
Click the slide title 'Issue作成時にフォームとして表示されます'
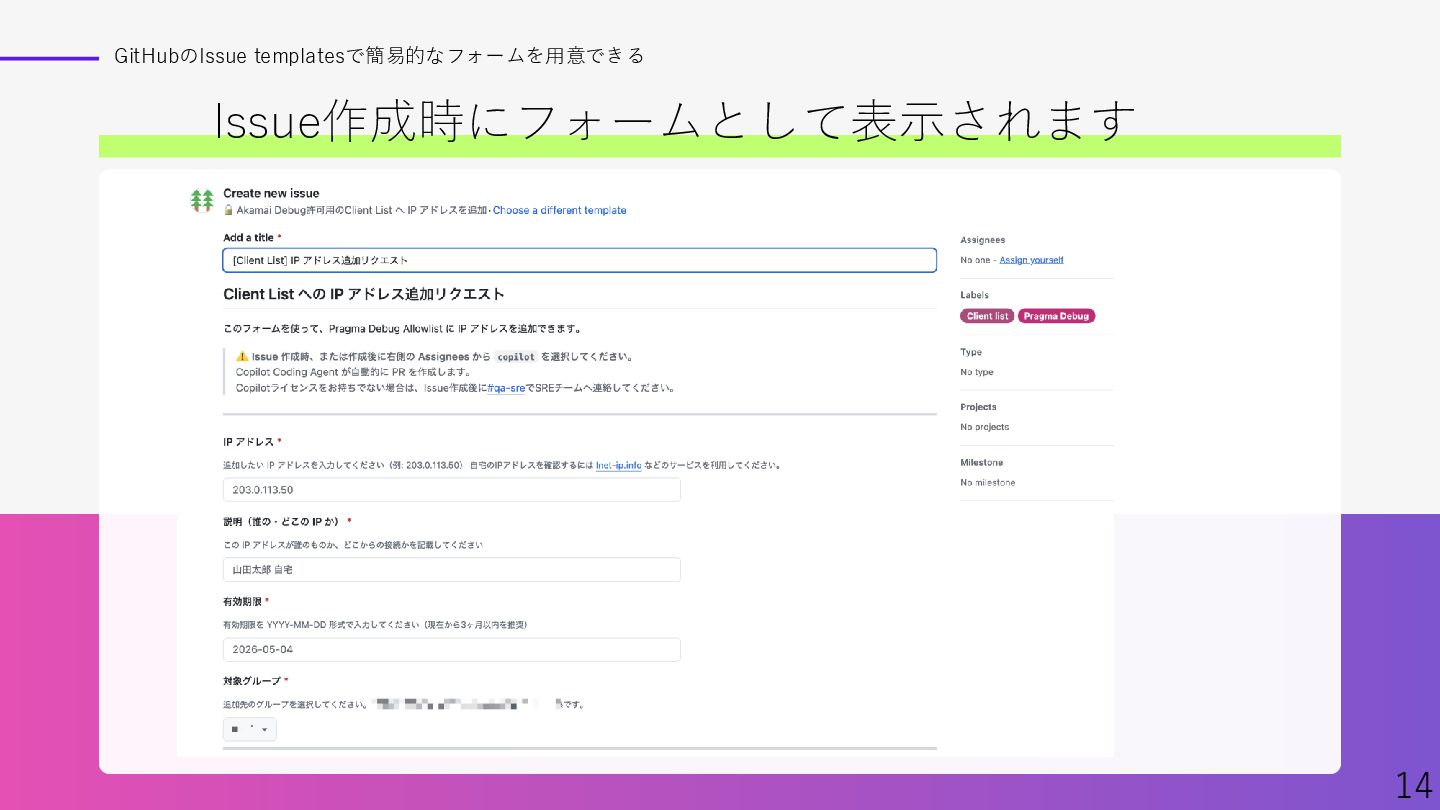tap(675, 122)
